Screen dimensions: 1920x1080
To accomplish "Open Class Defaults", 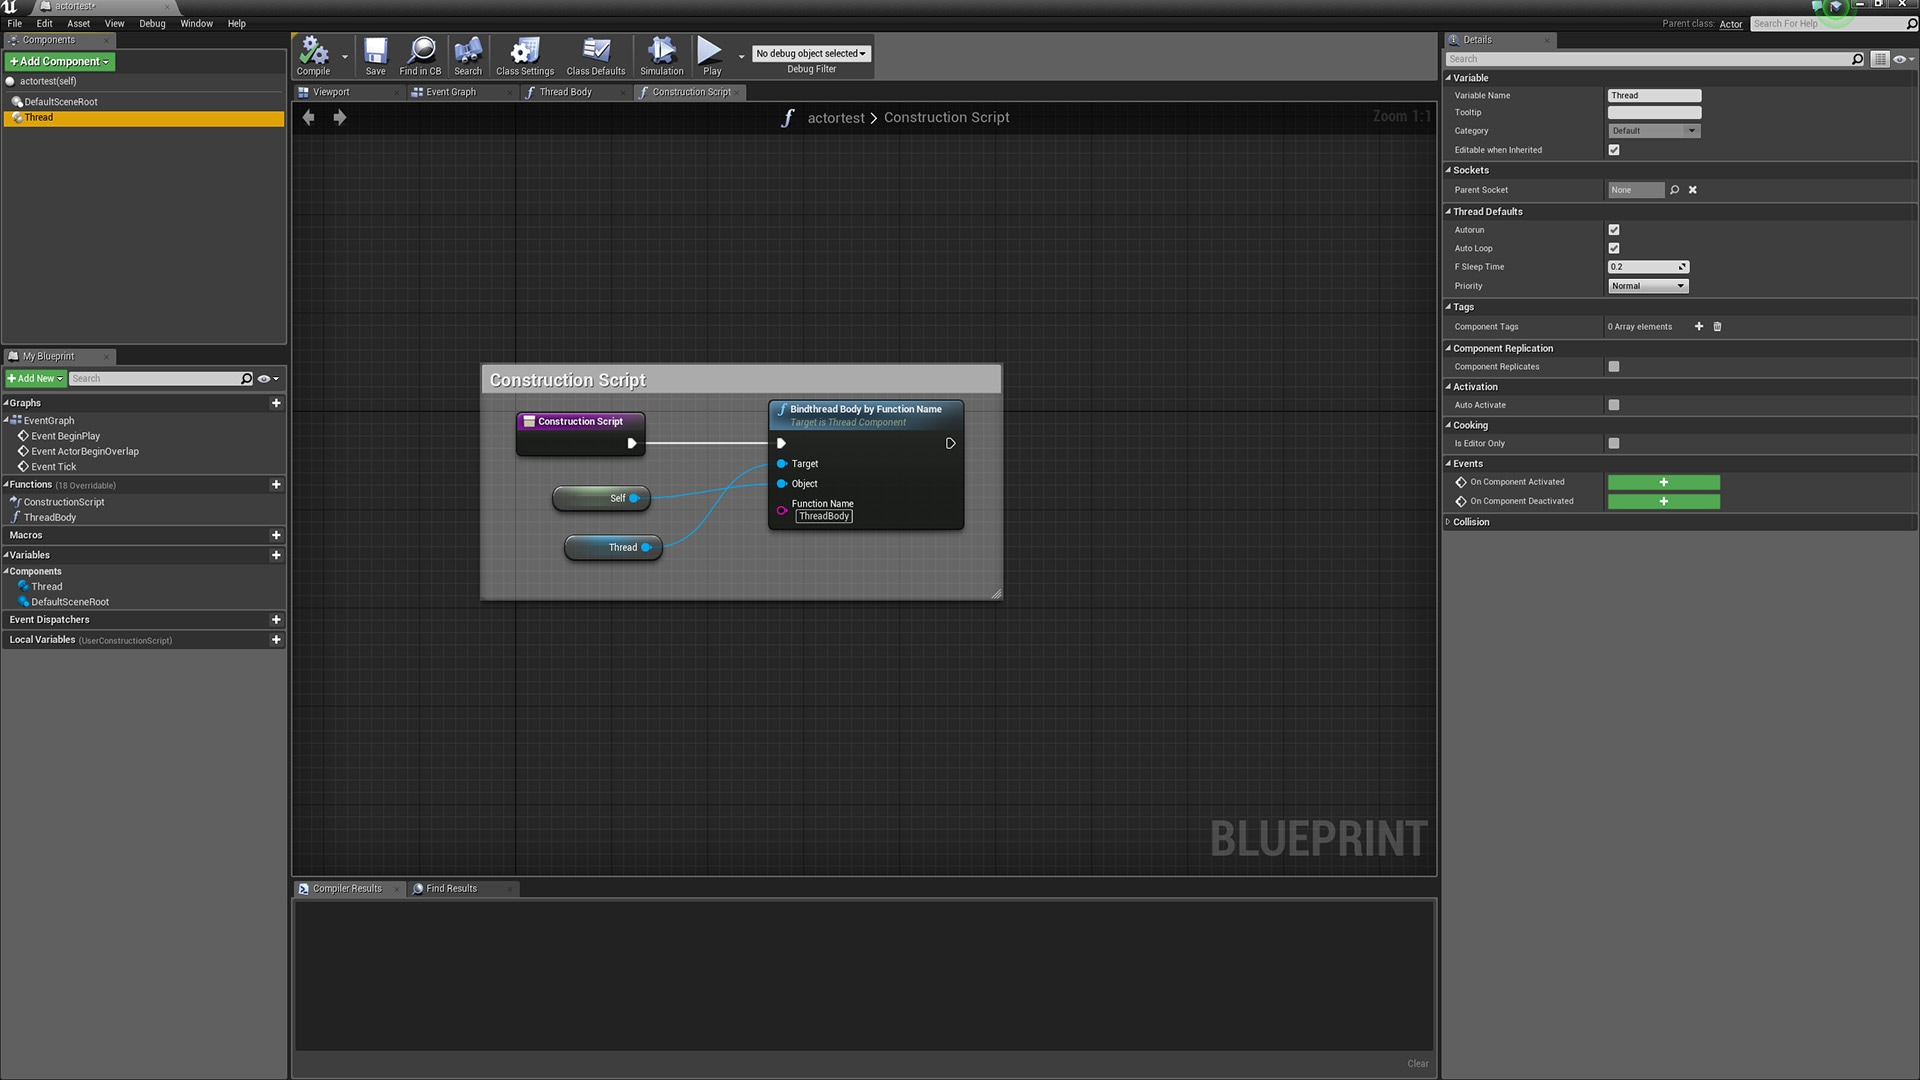I will coord(595,56).
